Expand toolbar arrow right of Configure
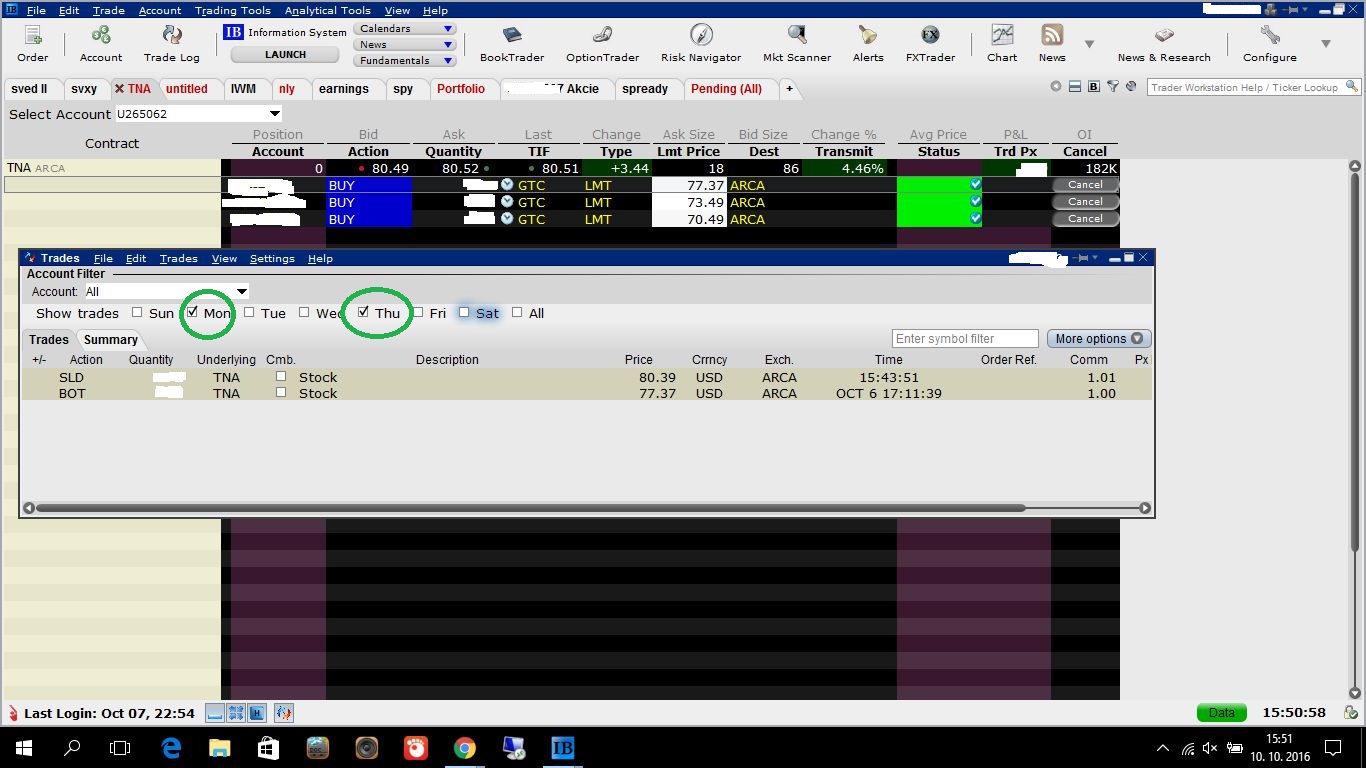 (x=1326, y=44)
